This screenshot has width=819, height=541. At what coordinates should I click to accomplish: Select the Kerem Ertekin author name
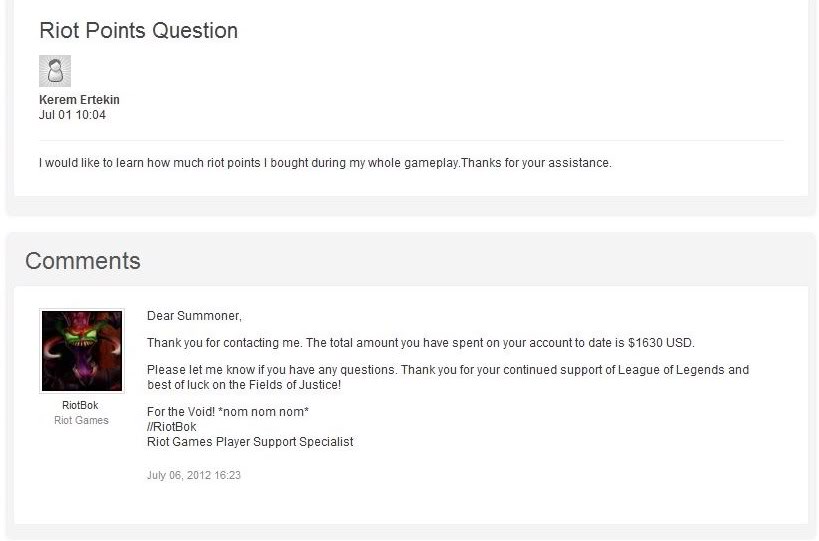(79, 100)
